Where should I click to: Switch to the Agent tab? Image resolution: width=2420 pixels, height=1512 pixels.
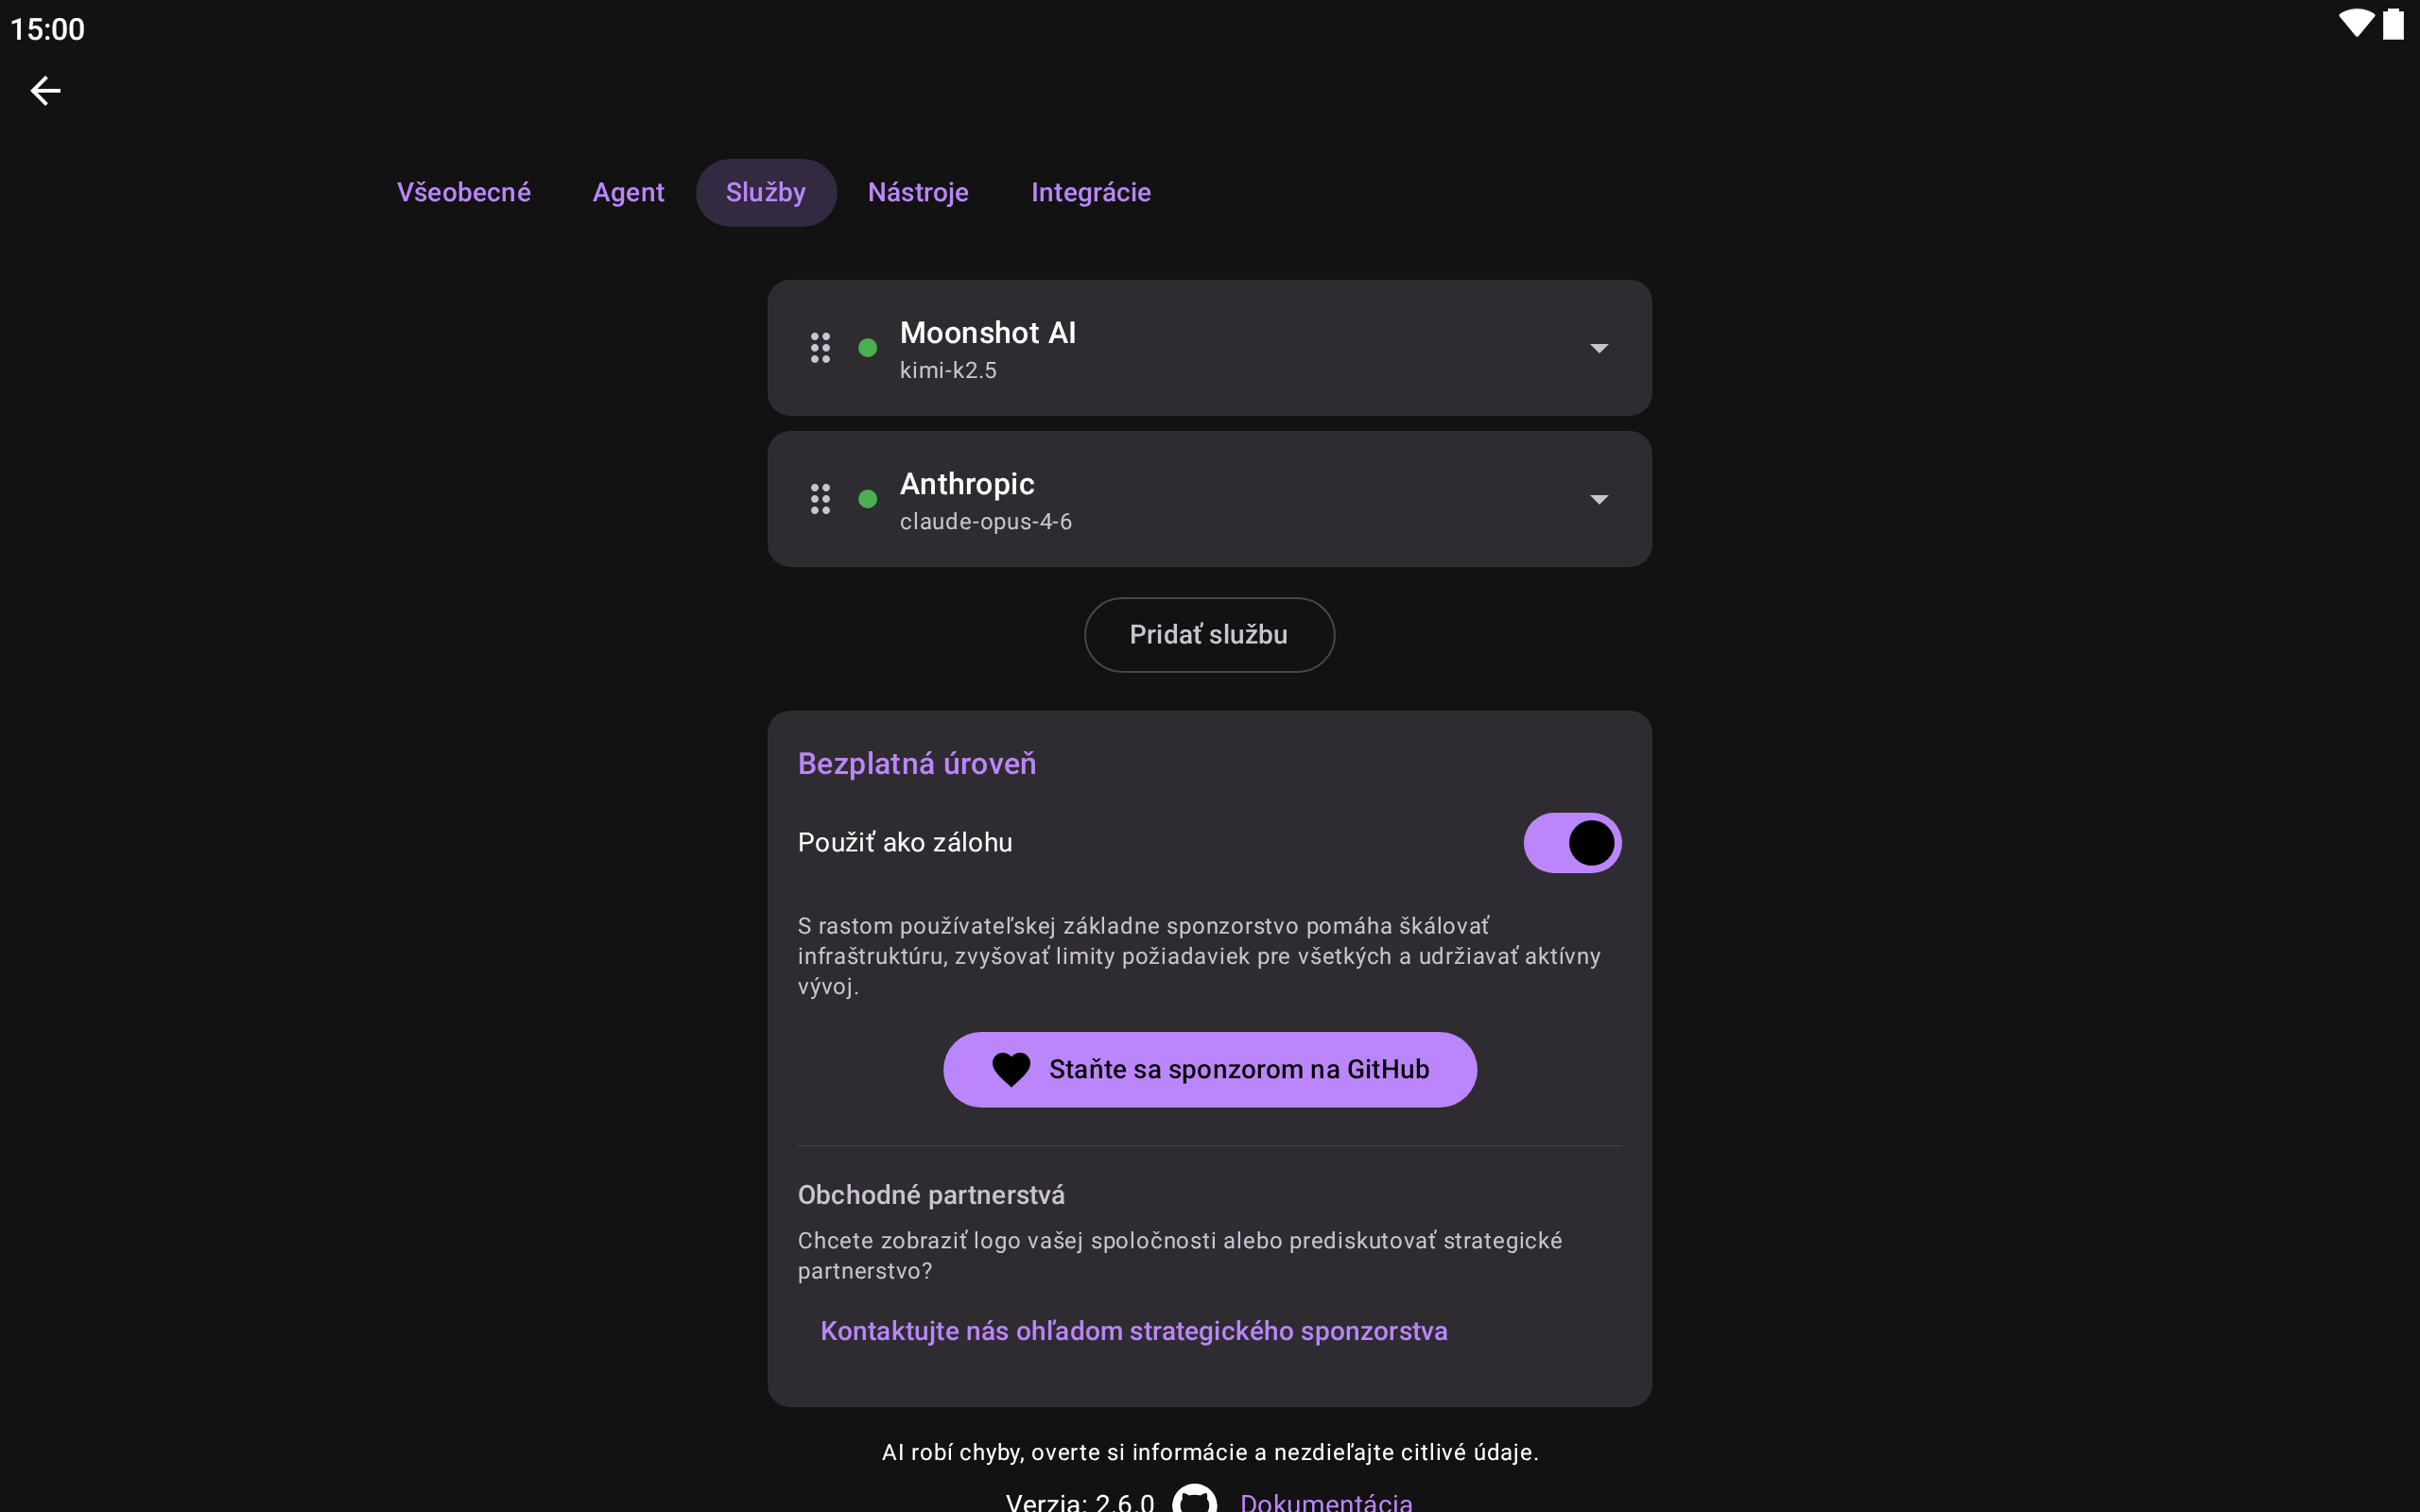[628, 193]
